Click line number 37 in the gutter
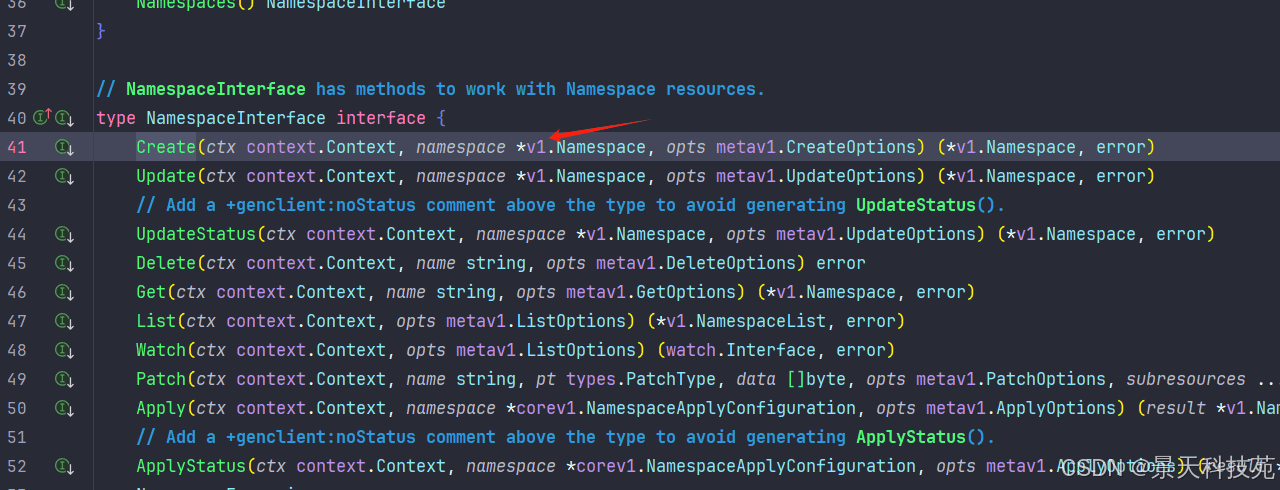The height and width of the screenshot is (490, 1280). (17, 31)
